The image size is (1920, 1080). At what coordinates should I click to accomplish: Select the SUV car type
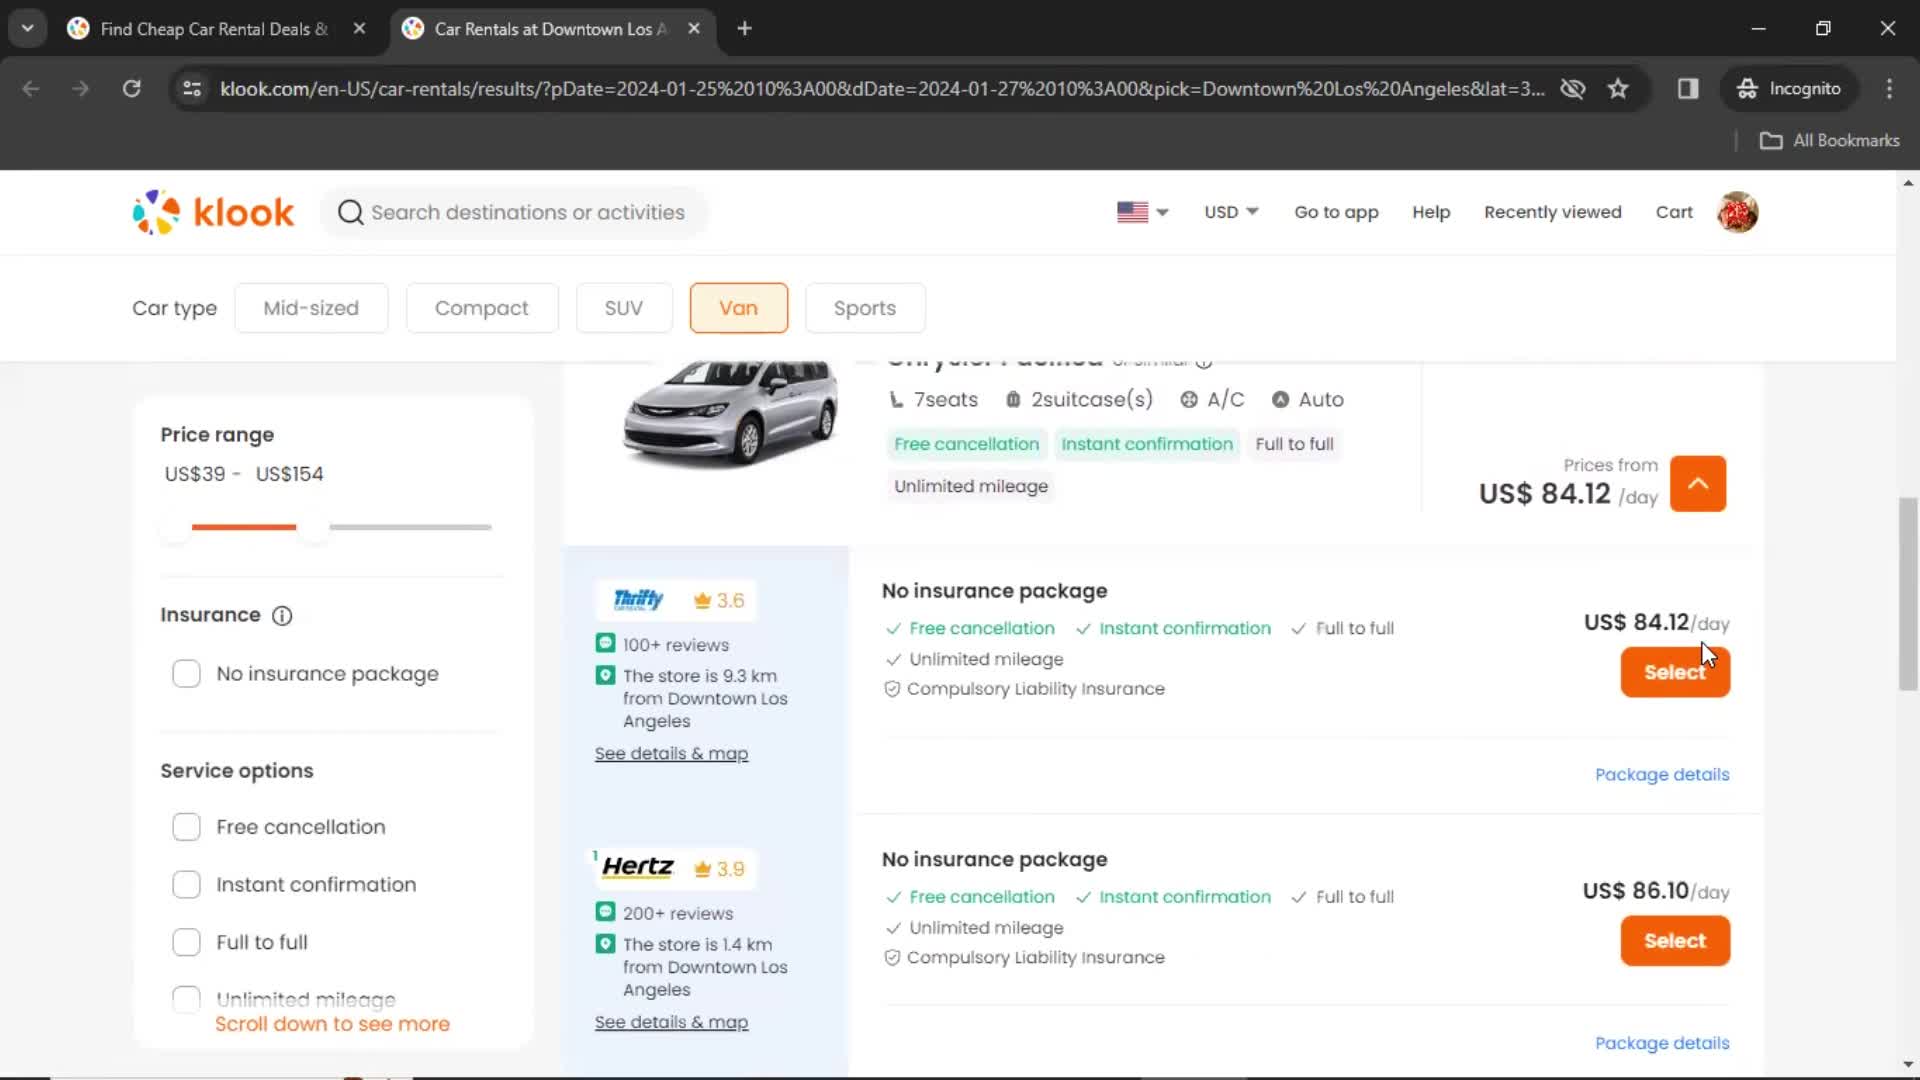point(624,308)
